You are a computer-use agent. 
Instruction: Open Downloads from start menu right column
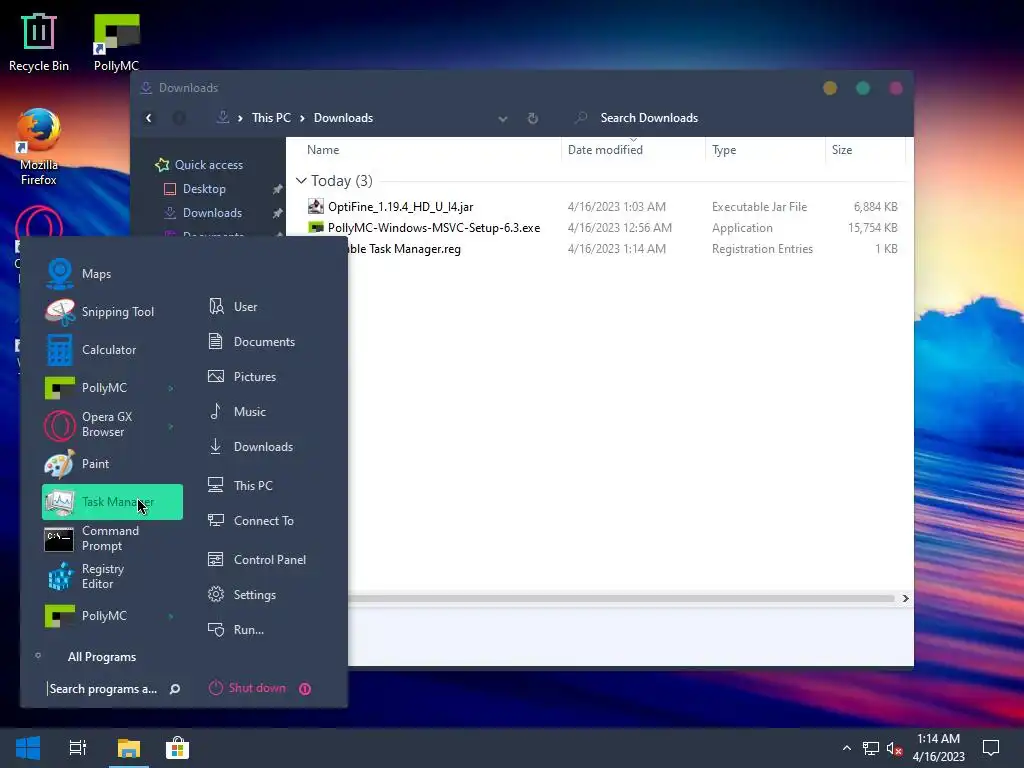(x=250, y=447)
